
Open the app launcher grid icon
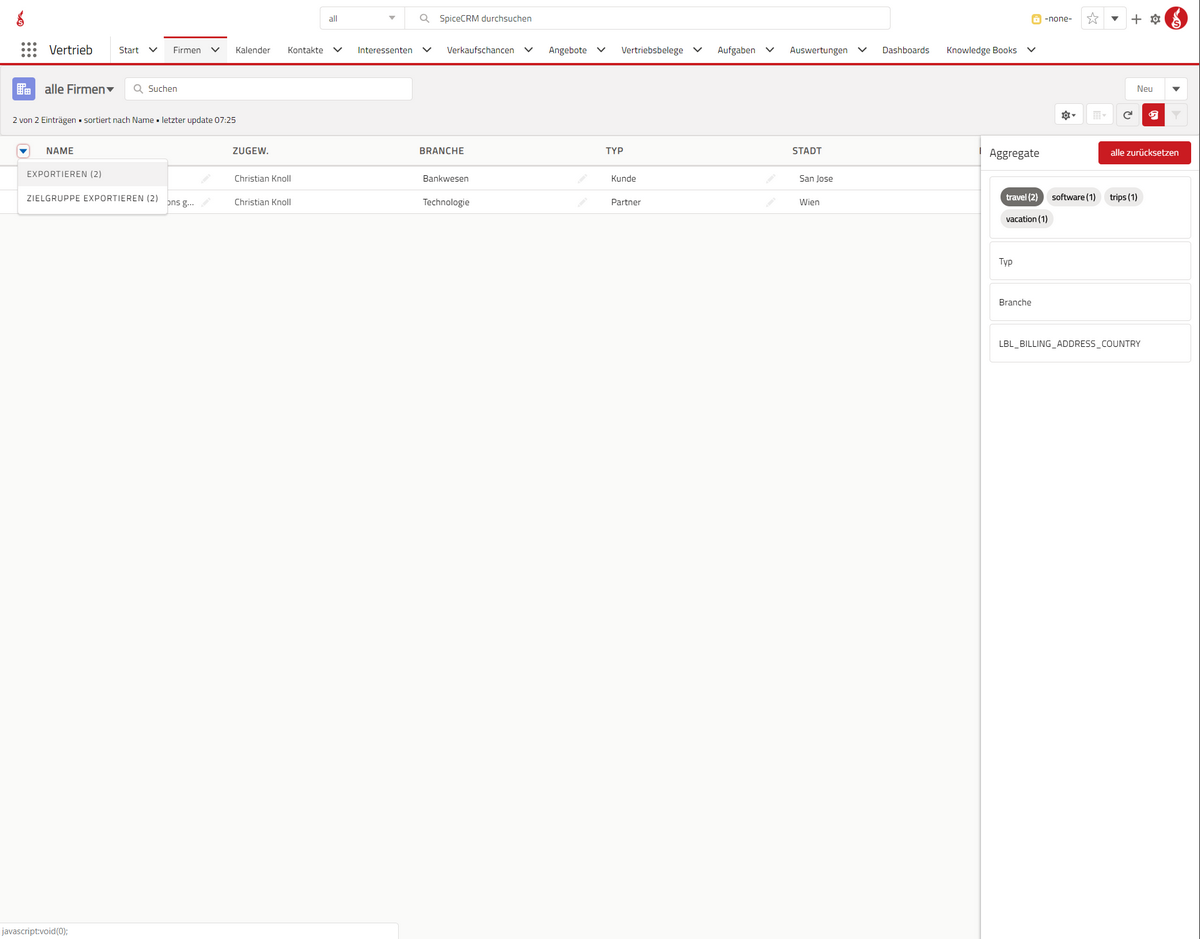(x=29, y=50)
